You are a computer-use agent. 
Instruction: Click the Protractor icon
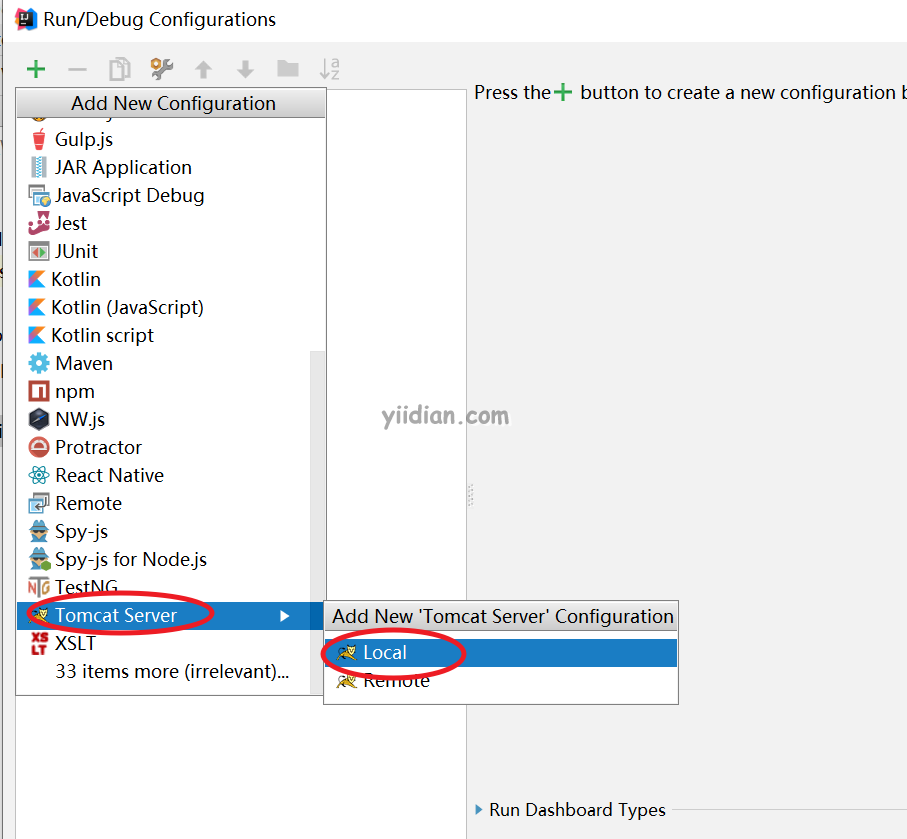tap(39, 447)
